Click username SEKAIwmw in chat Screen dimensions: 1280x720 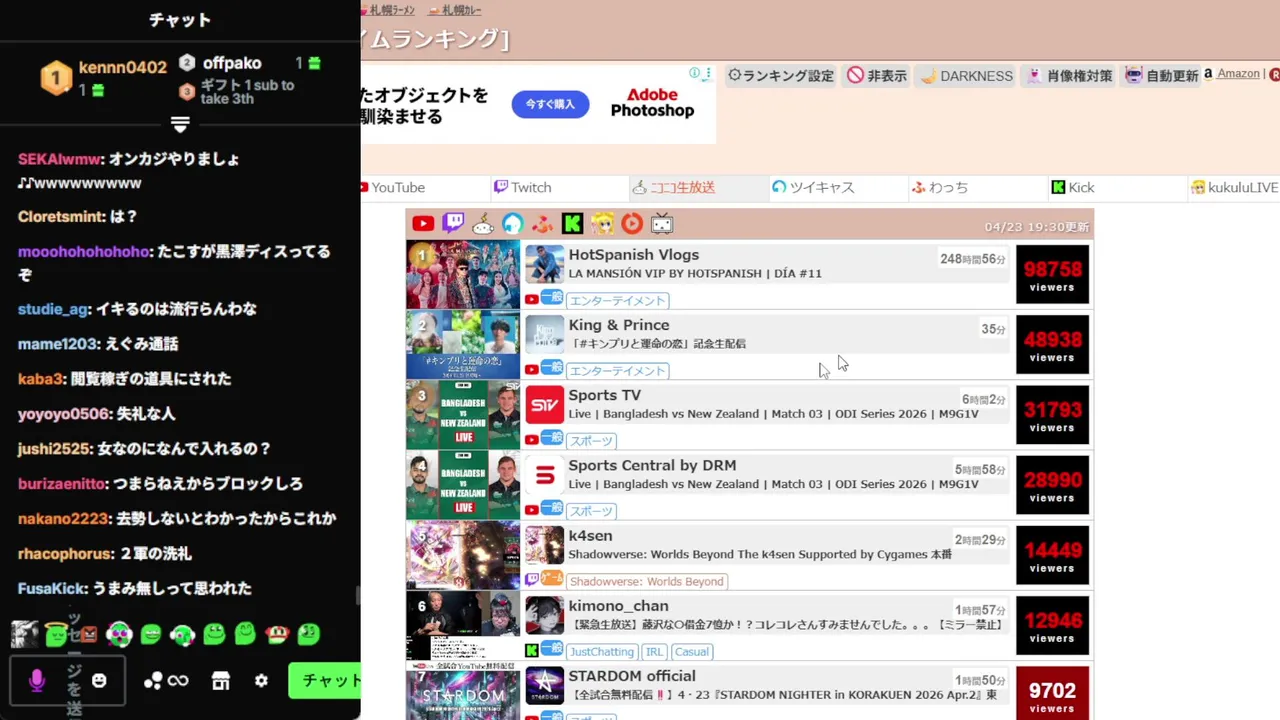pyautogui.click(x=60, y=159)
